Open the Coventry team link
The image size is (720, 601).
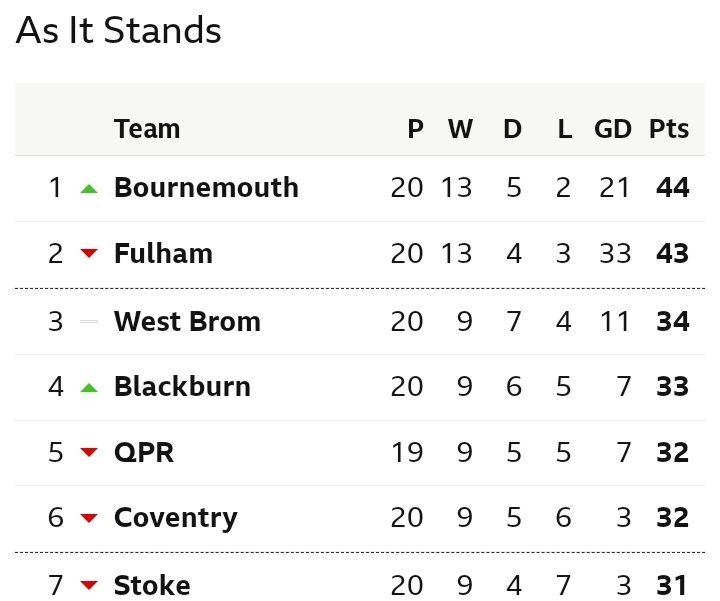176,518
